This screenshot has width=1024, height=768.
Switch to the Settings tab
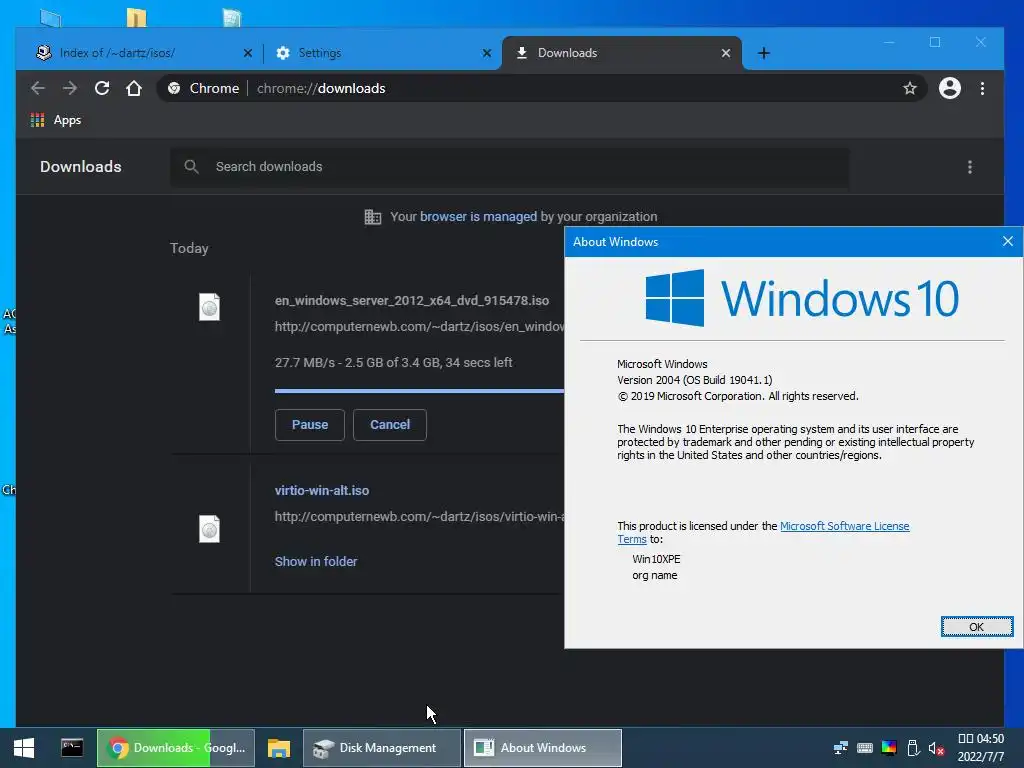point(383,53)
